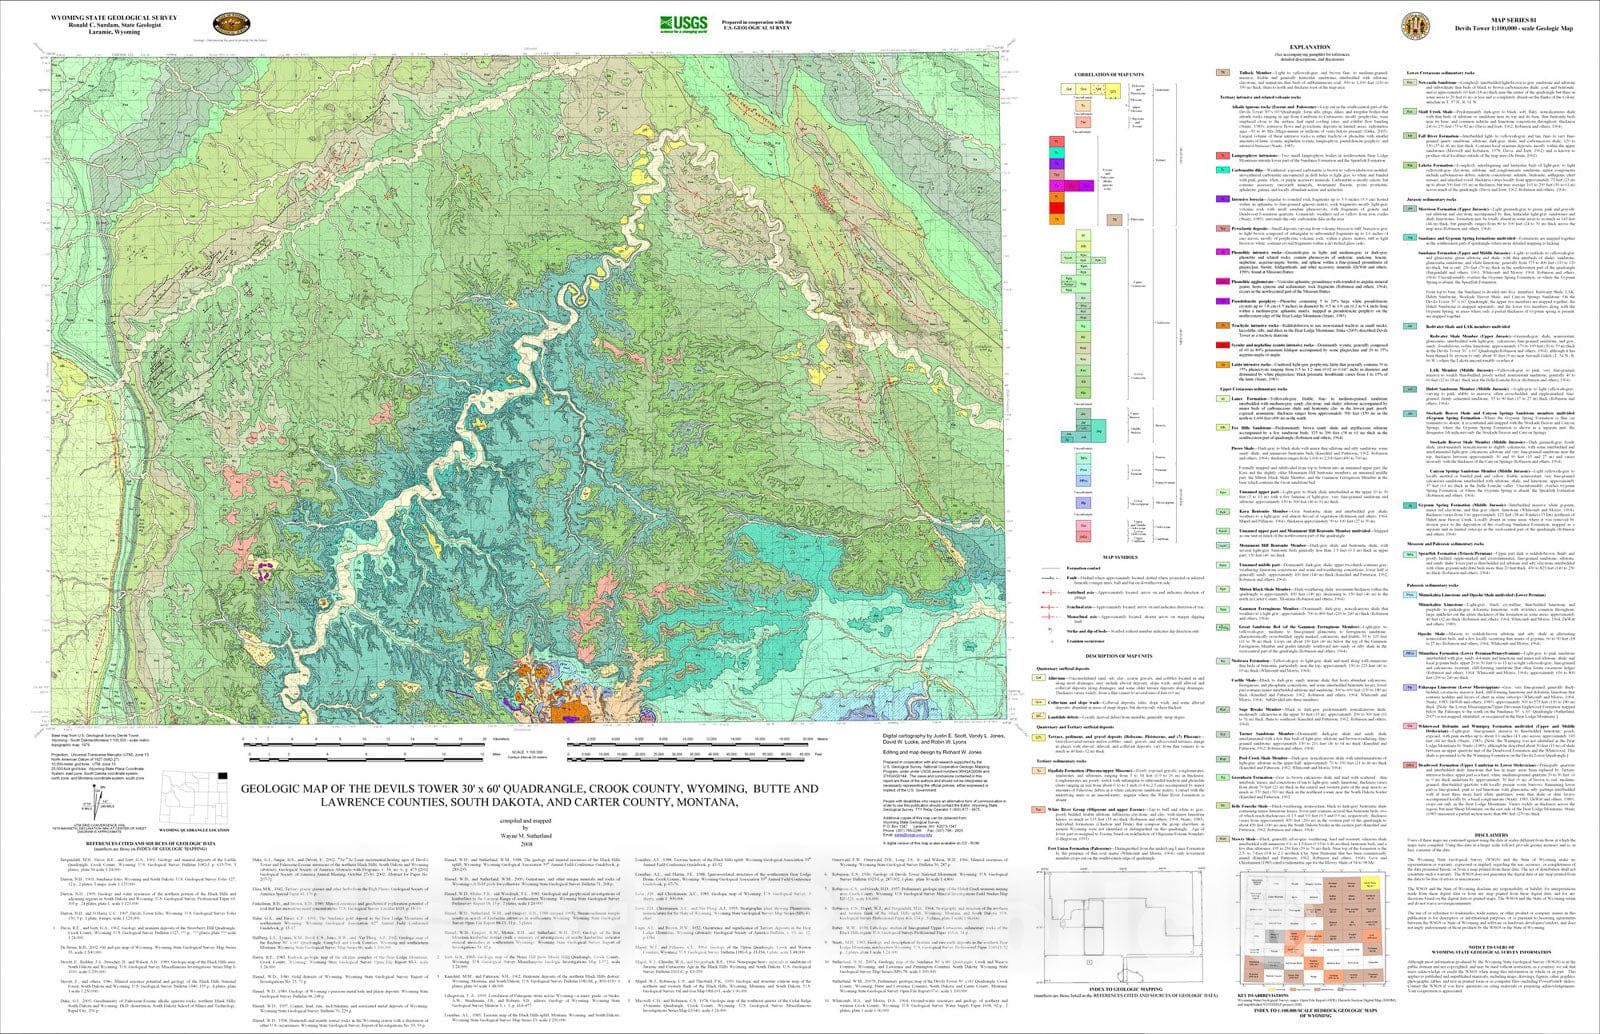Click the Fox Hills Sandstone legend swatch
Image resolution: width=1600 pixels, height=1034 pixels.
coord(1223,426)
